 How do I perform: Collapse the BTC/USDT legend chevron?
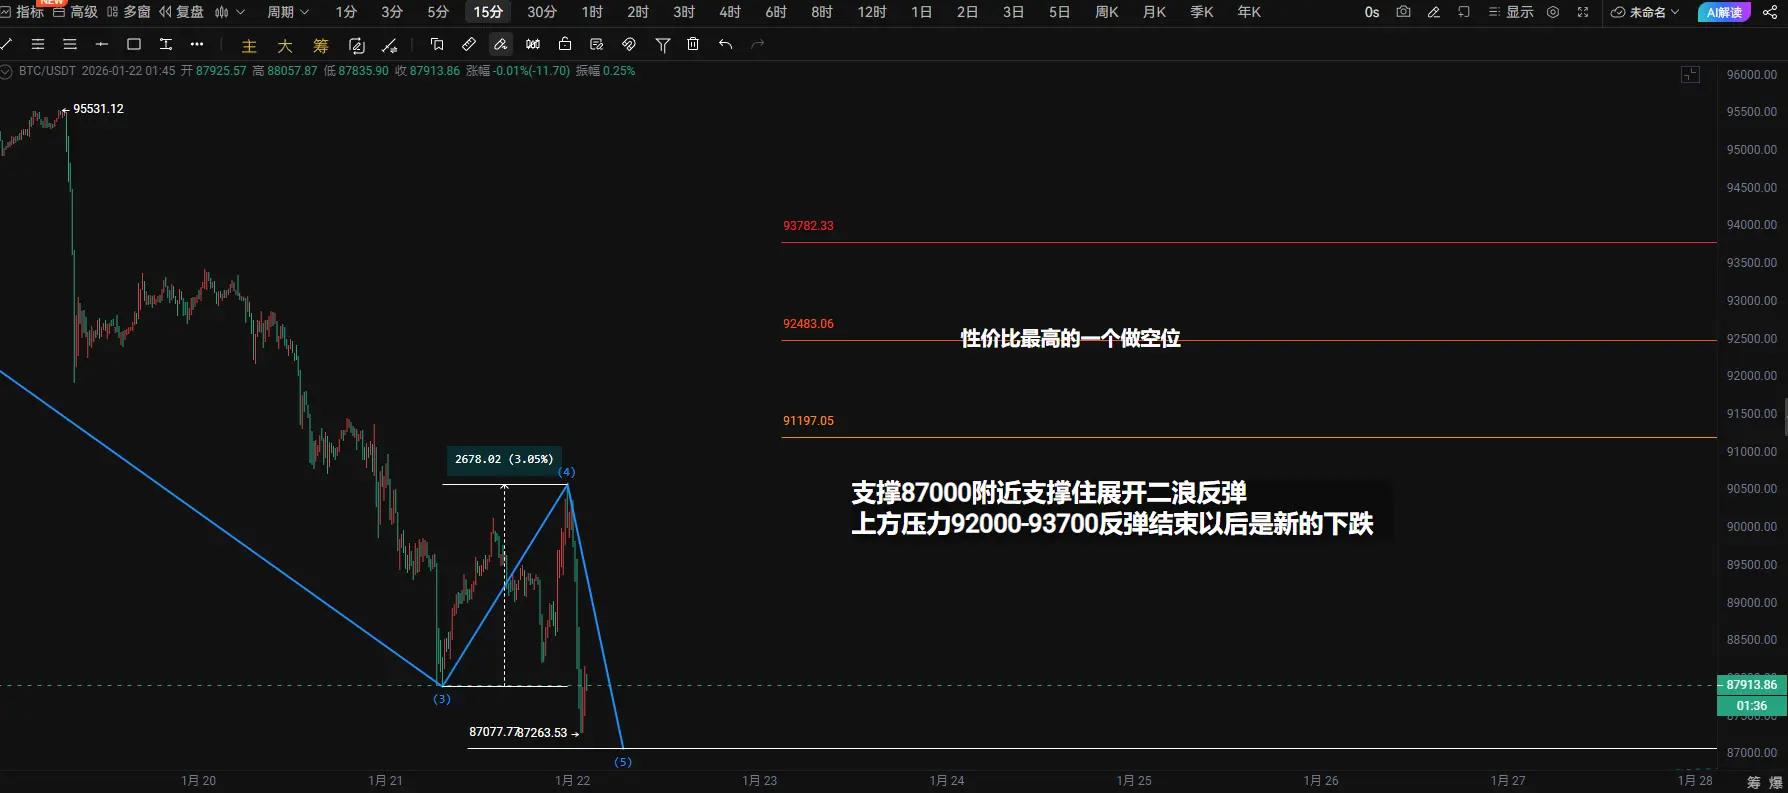coord(6,71)
